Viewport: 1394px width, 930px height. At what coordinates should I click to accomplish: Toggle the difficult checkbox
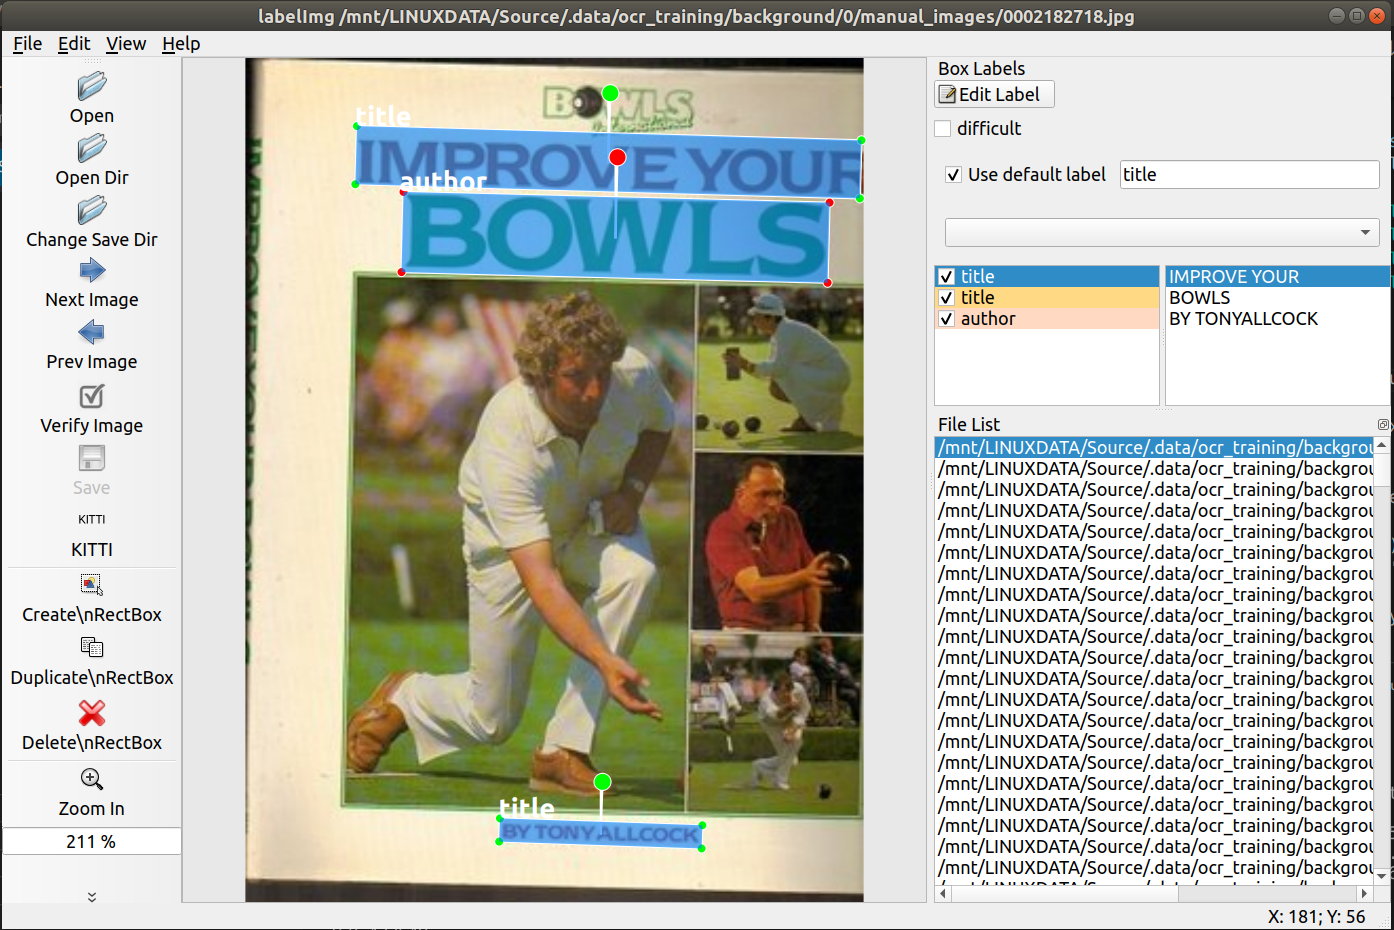(x=943, y=128)
